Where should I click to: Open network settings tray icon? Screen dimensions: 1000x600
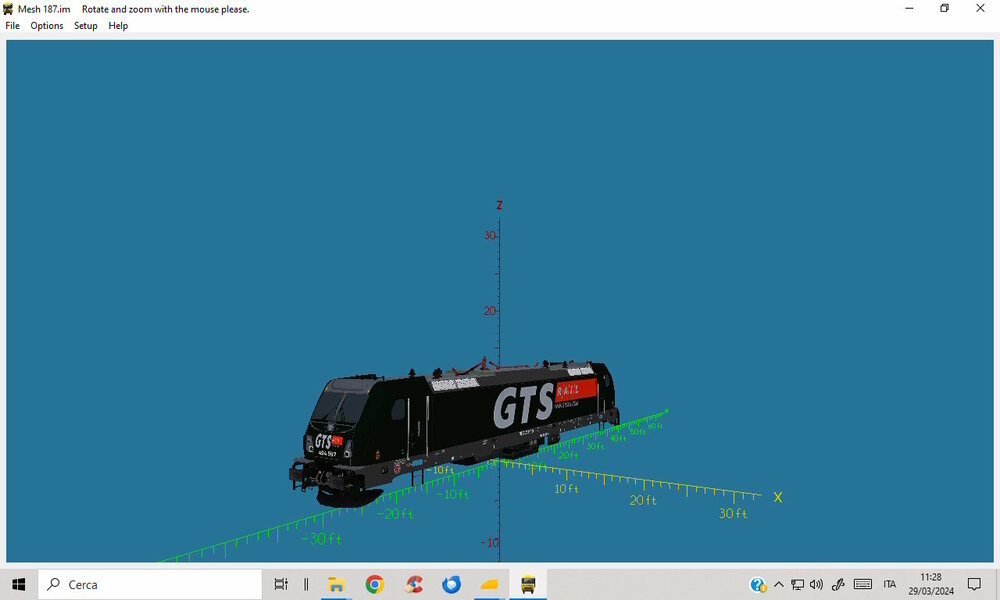point(797,584)
